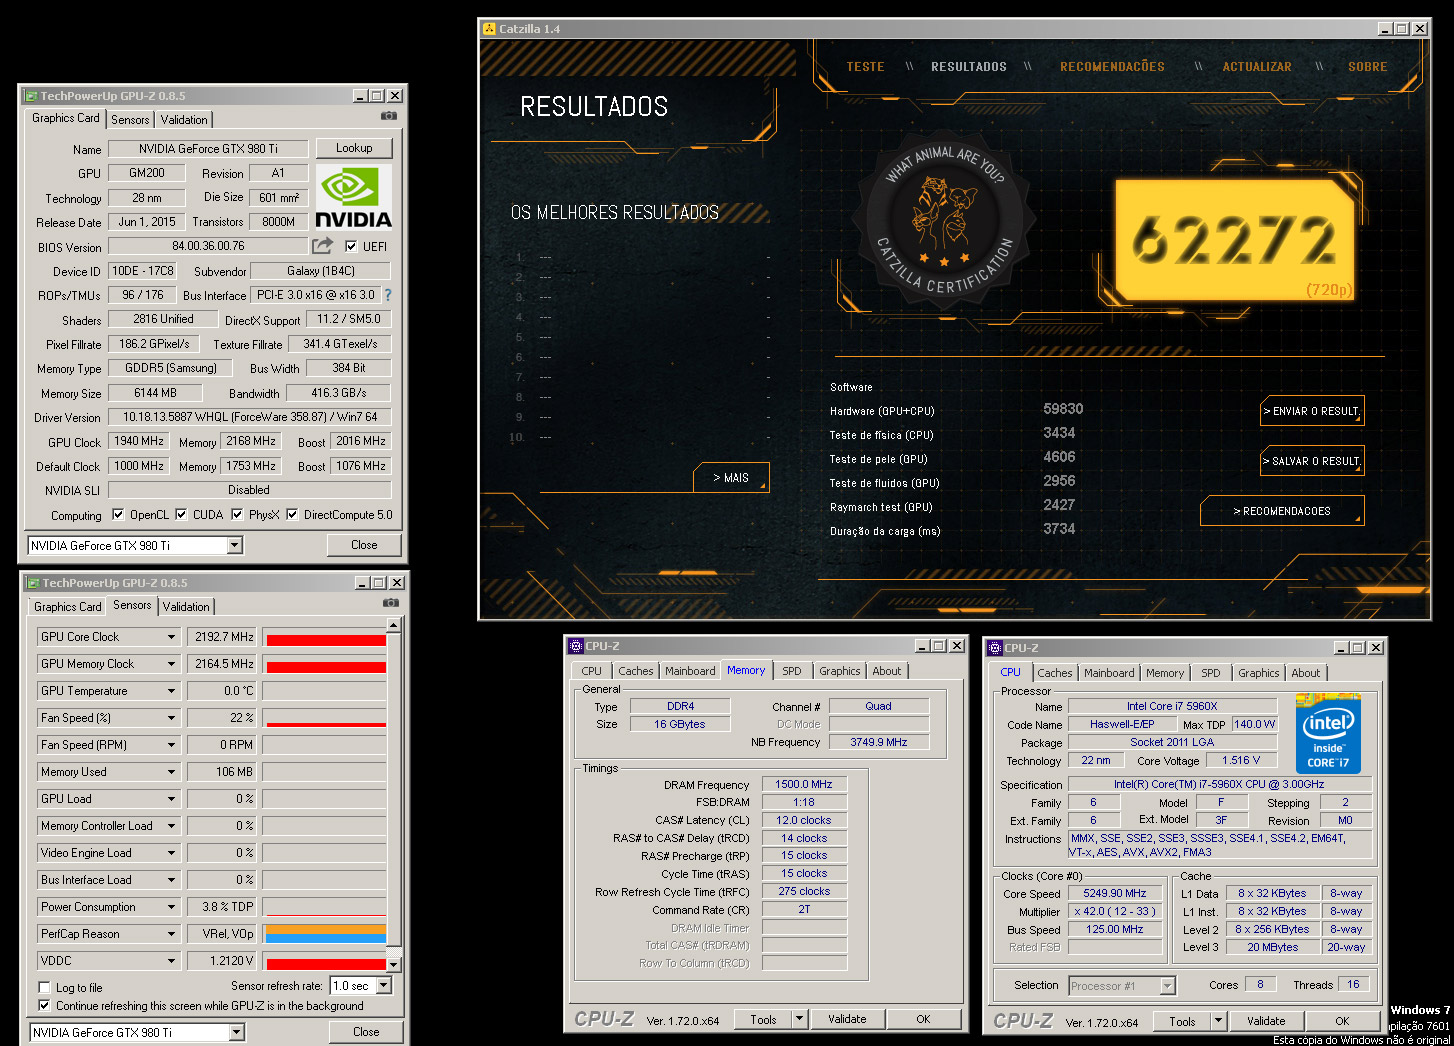Click ENVIAR O RESULT. button
Image resolution: width=1454 pixels, height=1046 pixels.
pos(1312,411)
